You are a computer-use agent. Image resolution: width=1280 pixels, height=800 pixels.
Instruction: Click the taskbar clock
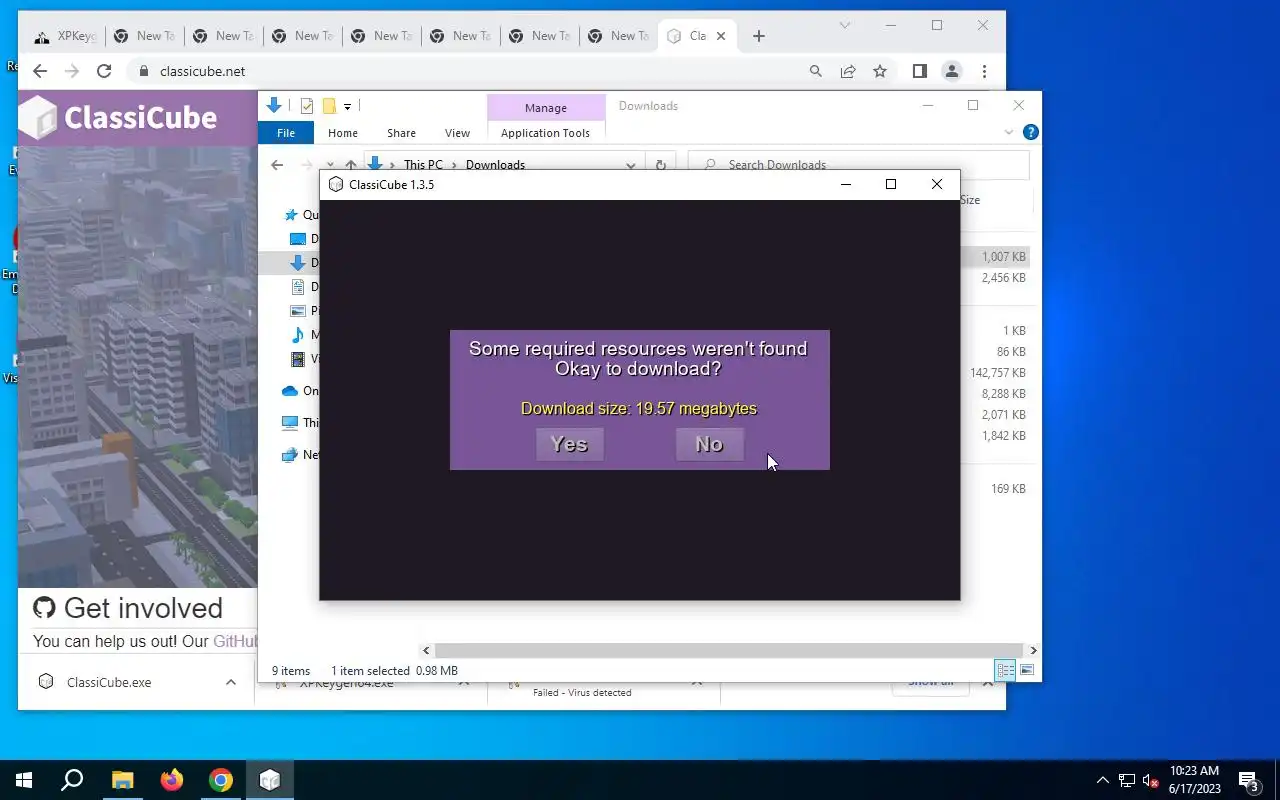coord(1194,780)
